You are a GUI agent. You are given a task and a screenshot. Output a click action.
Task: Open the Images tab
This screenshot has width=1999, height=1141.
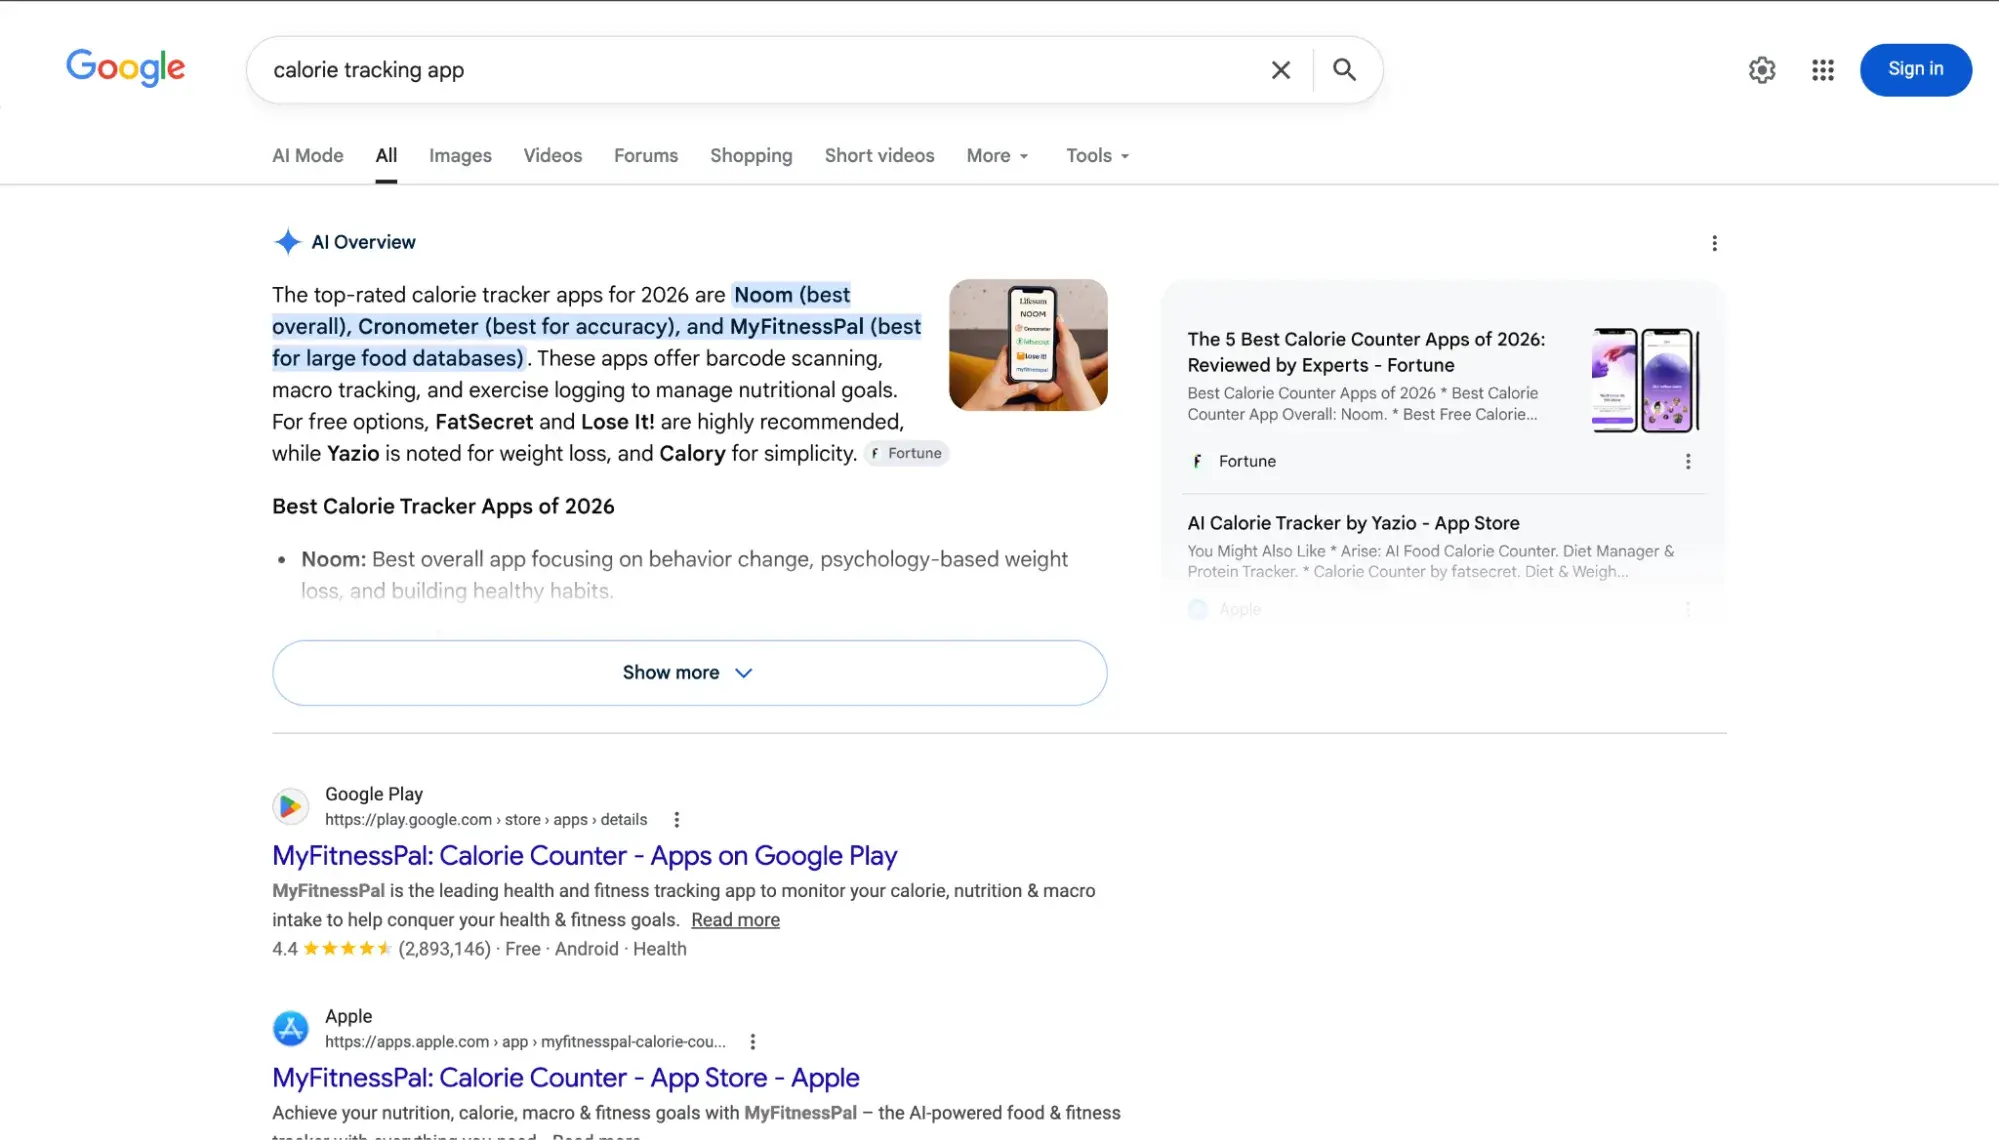click(460, 156)
